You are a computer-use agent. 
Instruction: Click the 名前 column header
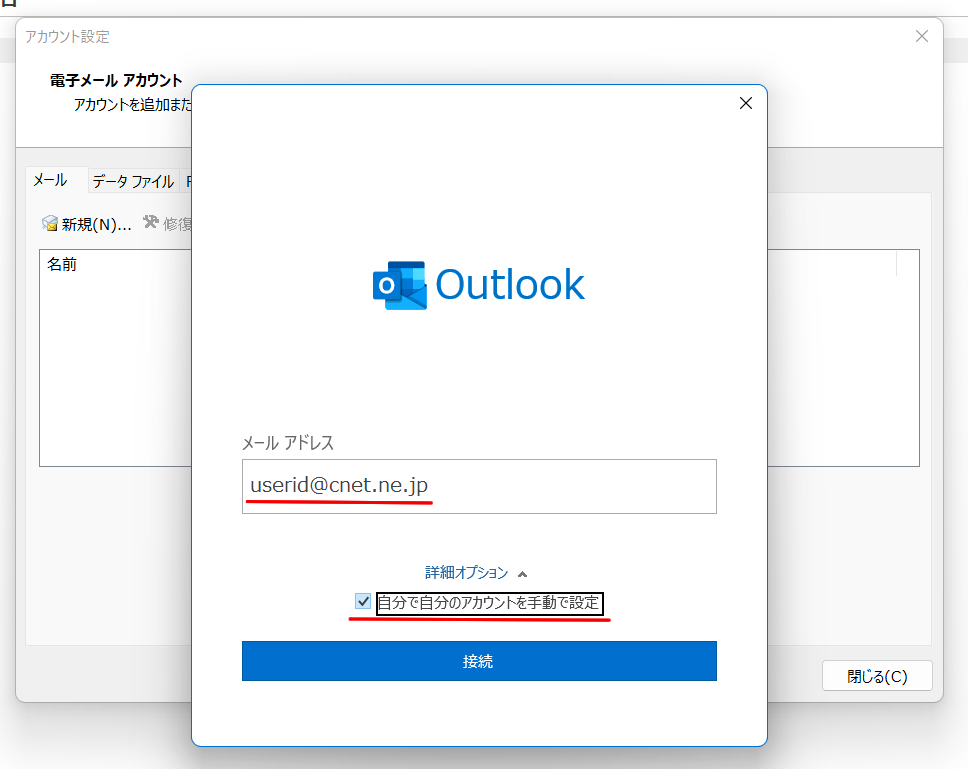[x=62, y=264]
